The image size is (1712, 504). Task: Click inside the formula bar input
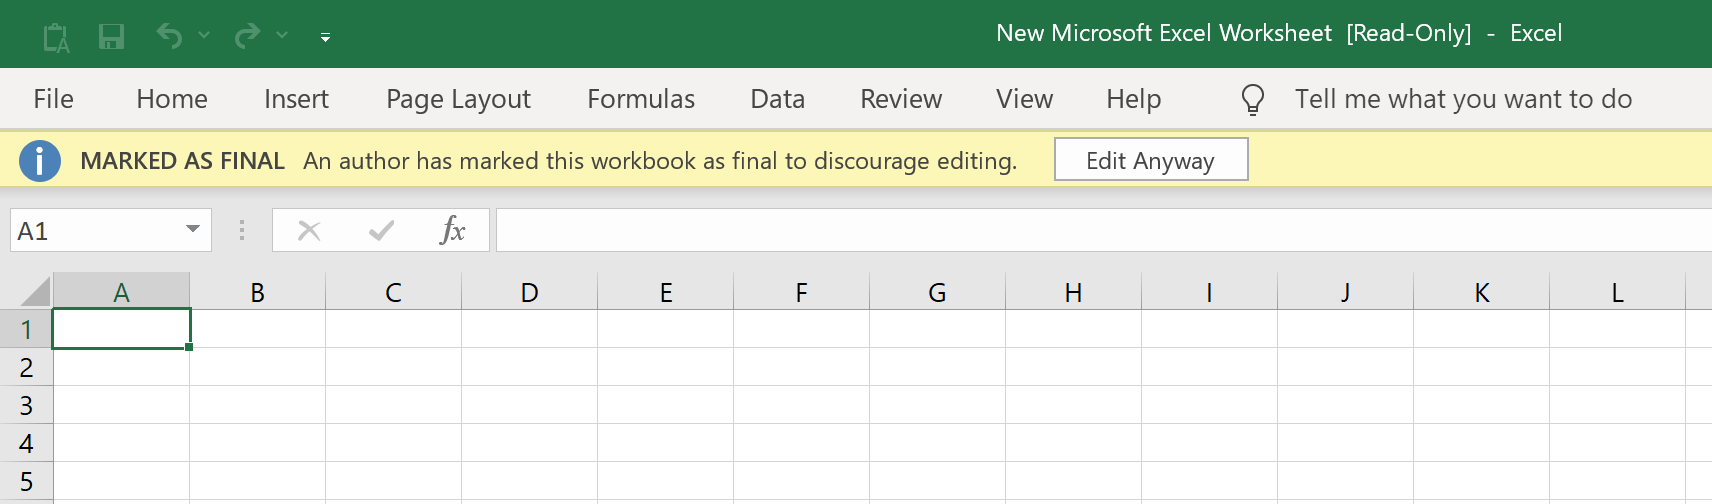coord(1104,230)
